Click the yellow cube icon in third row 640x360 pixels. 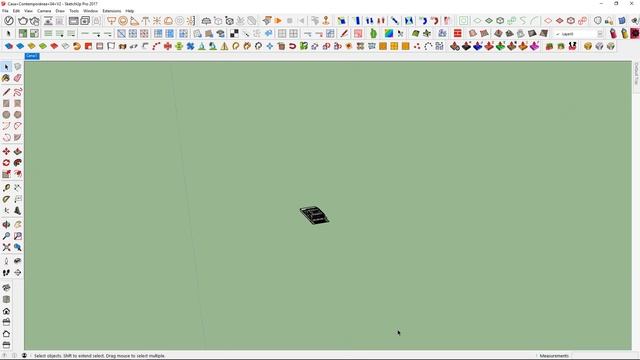coord(588,46)
